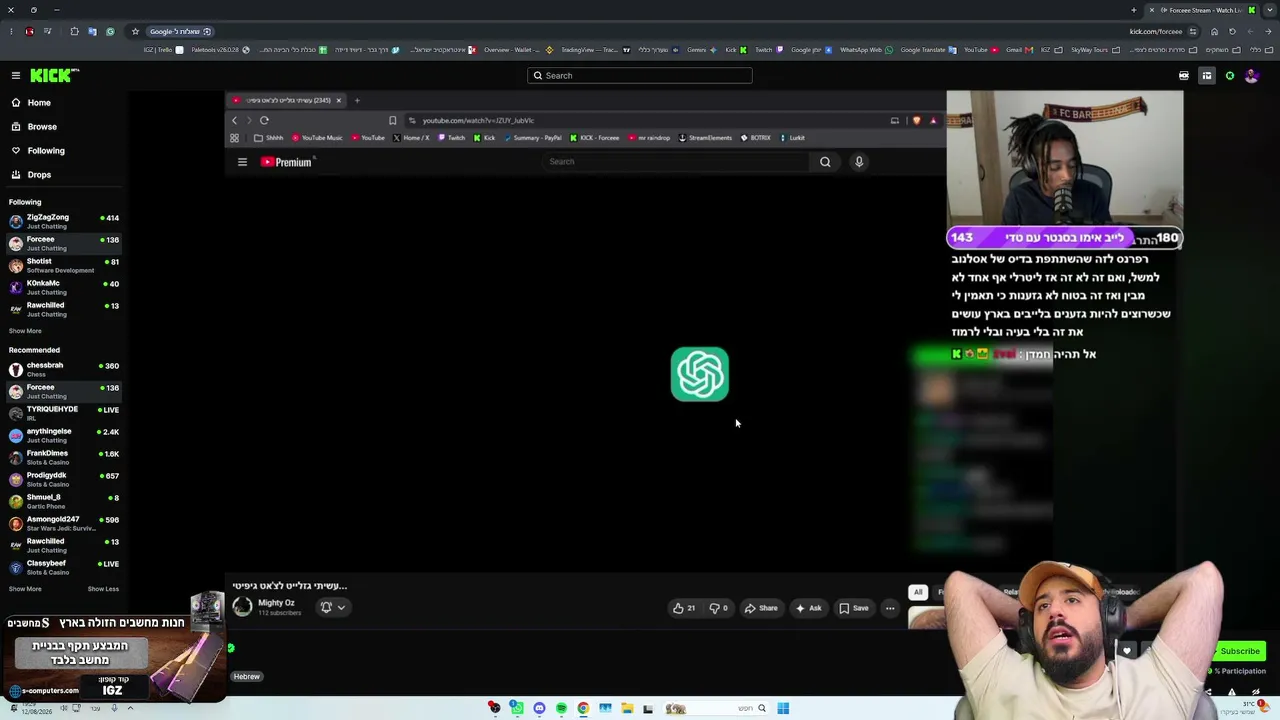Click the green Kick icon beside avatar
Screen dimensions: 1280x720
1230,76
